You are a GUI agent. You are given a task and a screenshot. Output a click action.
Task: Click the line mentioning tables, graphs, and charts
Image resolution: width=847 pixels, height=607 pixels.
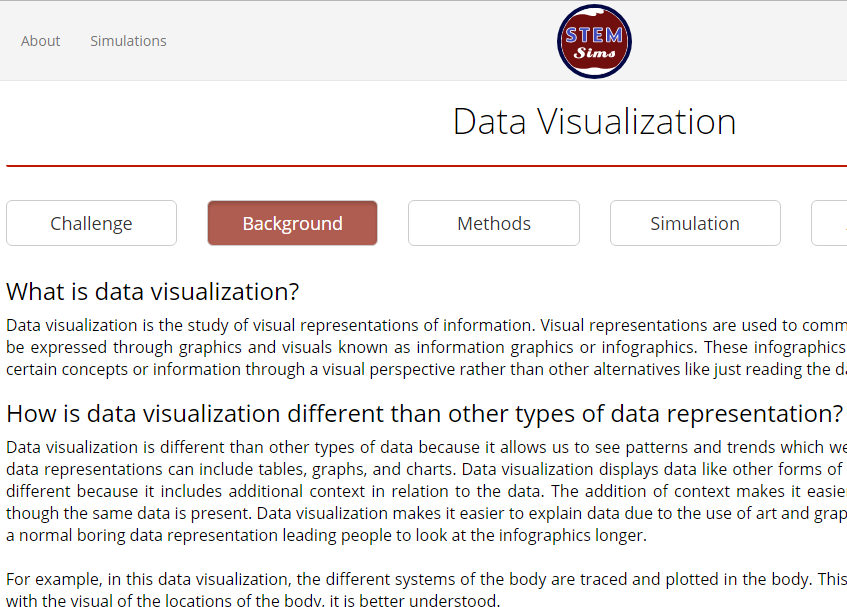426,469
